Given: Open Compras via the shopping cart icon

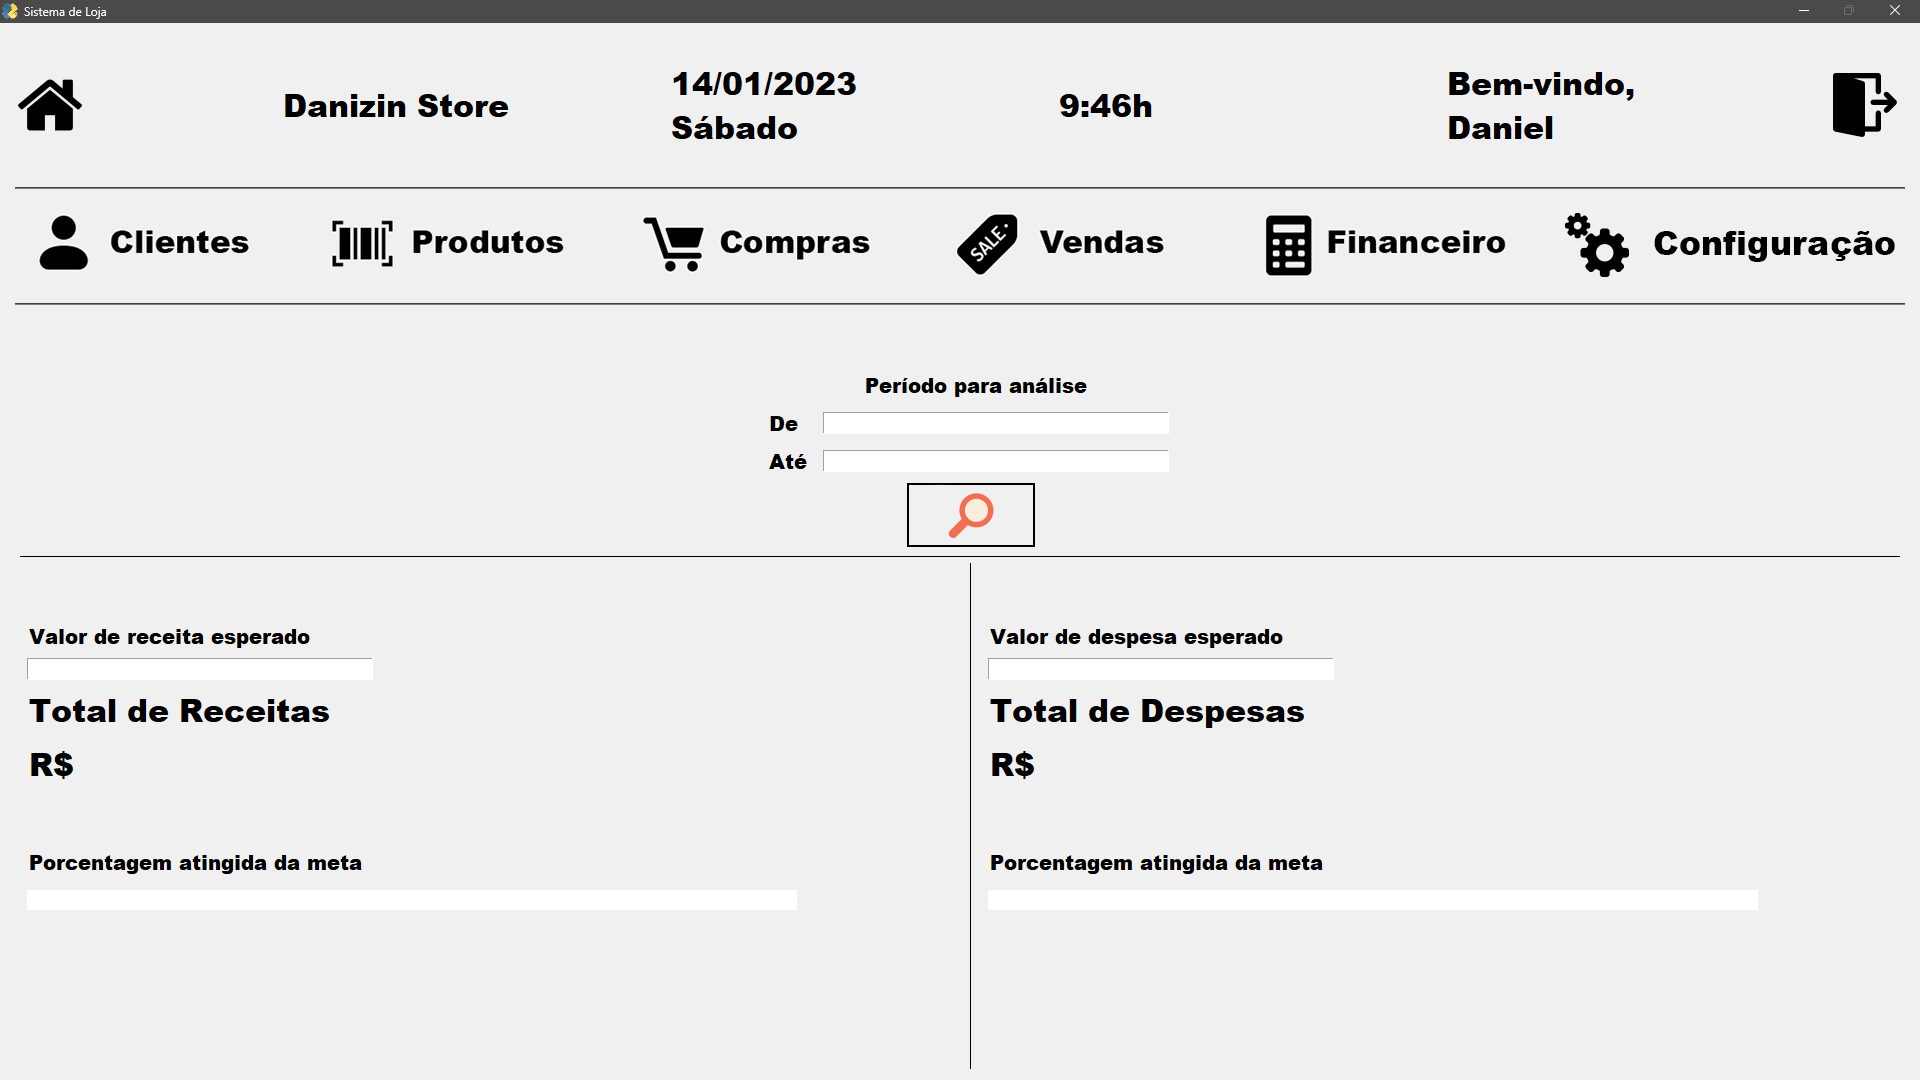Looking at the screenshot, I should pos(675,243).
